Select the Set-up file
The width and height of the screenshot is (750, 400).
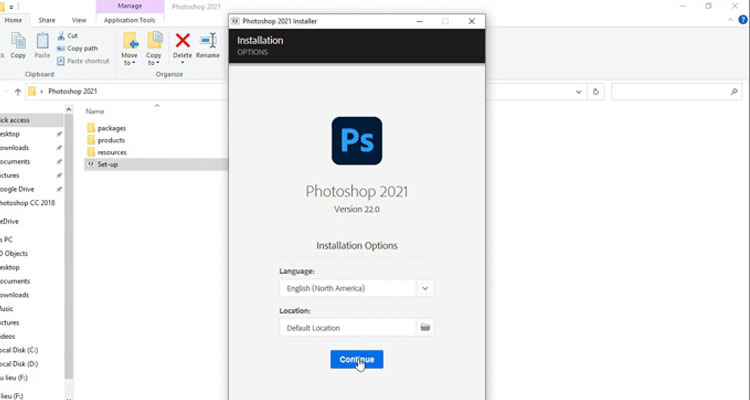pos(156,164)
